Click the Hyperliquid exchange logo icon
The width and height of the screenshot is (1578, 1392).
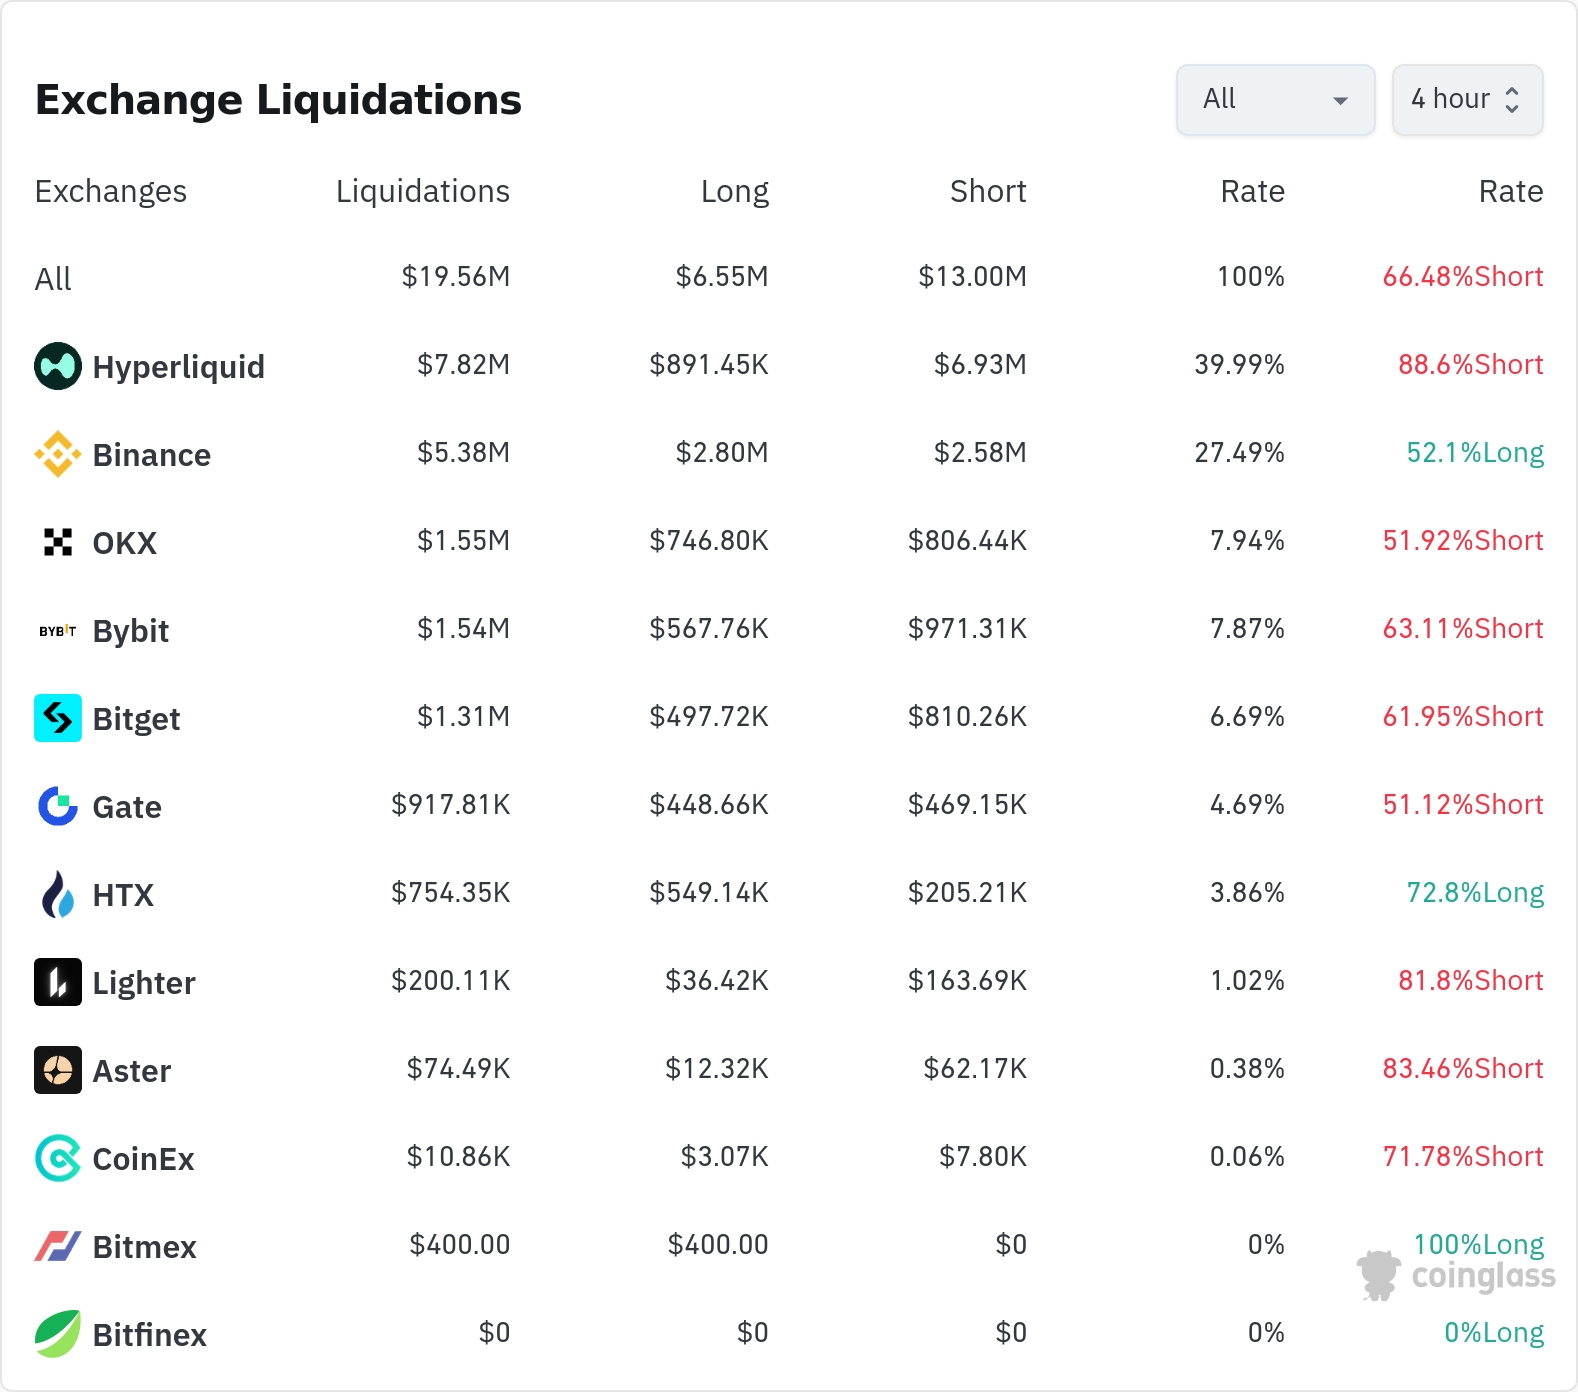click(x=58, y=366)
